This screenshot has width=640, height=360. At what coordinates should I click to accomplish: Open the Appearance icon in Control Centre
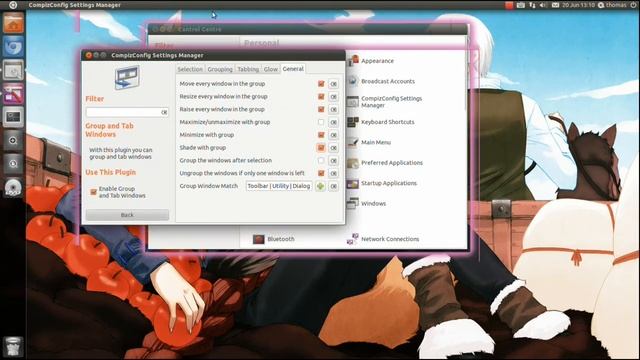(353, 60)
